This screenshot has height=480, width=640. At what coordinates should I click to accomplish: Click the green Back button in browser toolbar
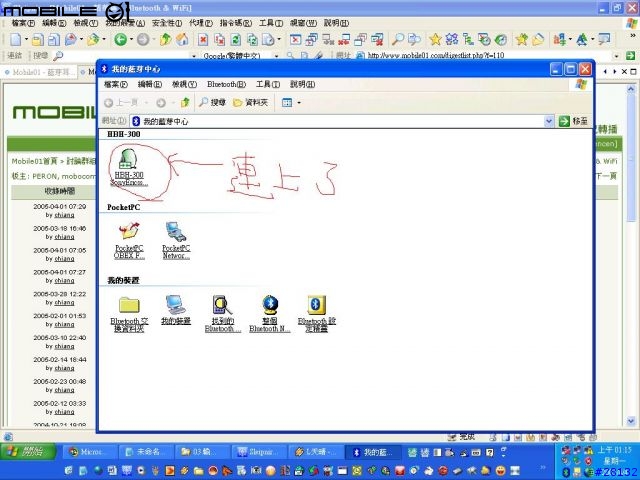120,40
